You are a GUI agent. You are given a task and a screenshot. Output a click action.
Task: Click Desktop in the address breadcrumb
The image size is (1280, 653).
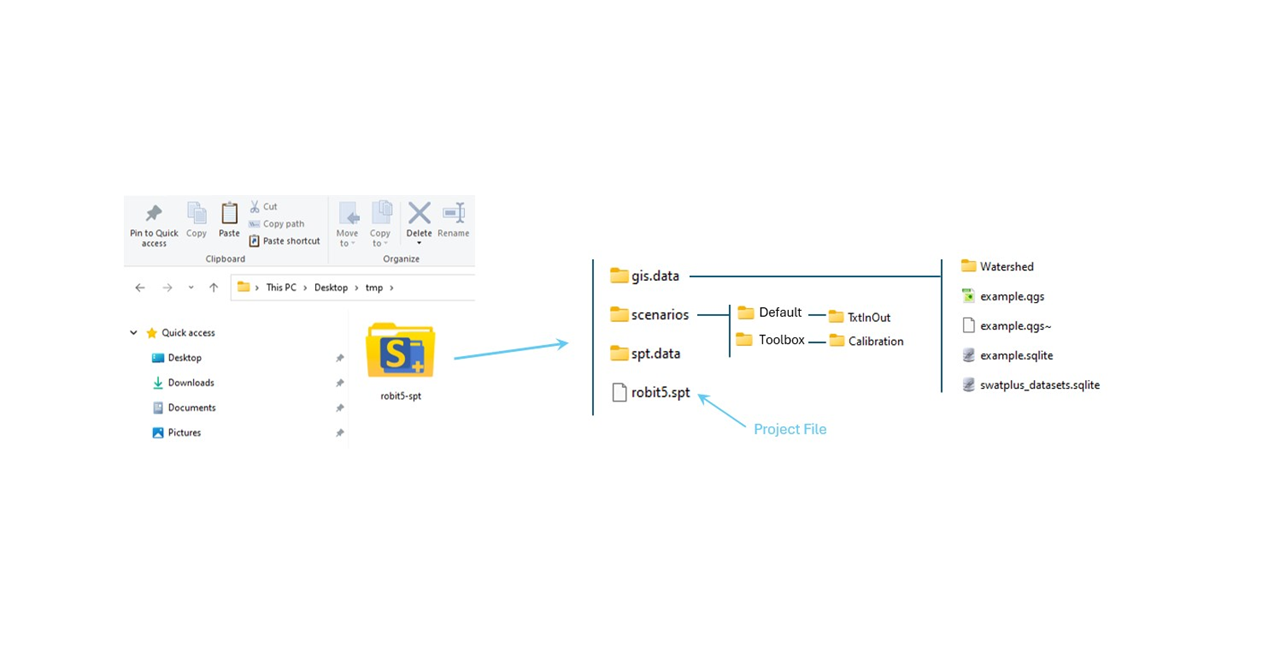331,288
